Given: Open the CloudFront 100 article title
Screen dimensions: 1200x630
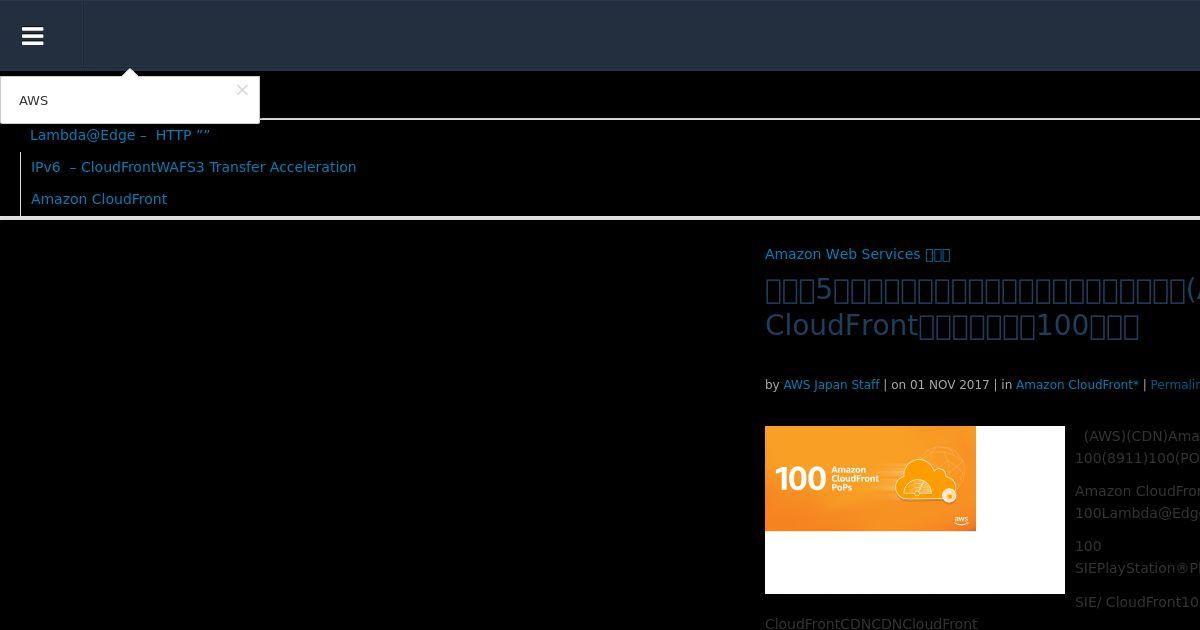Looking at the screenshot, I should pos(982,308).
